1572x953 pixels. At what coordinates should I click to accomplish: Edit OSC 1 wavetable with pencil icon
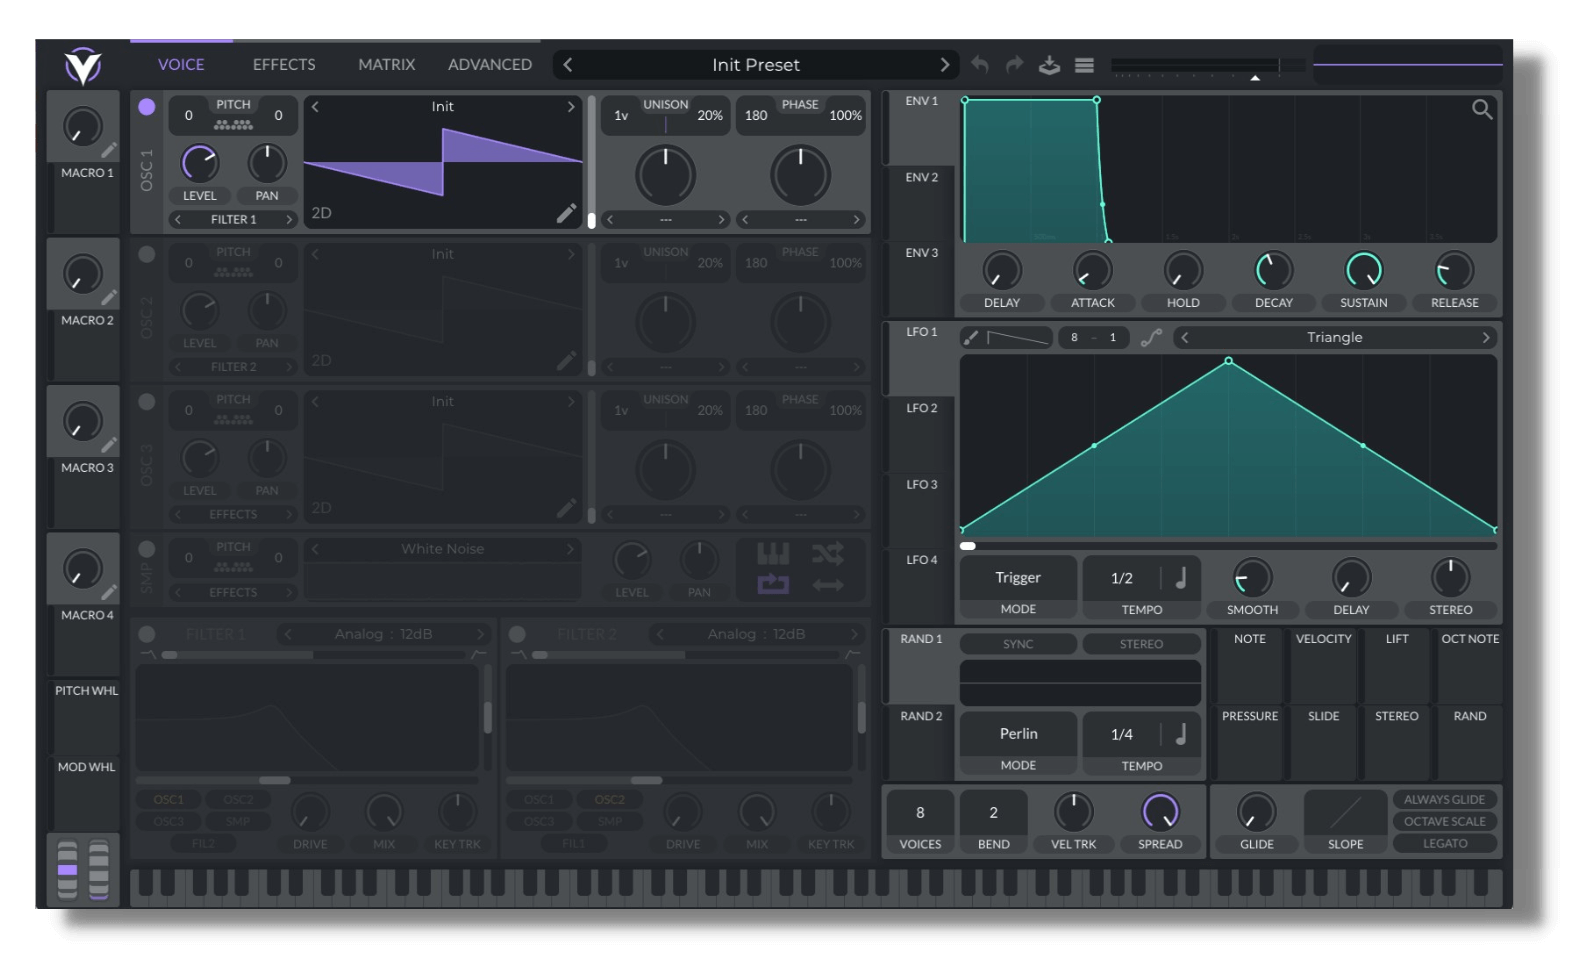click(566, 212)
